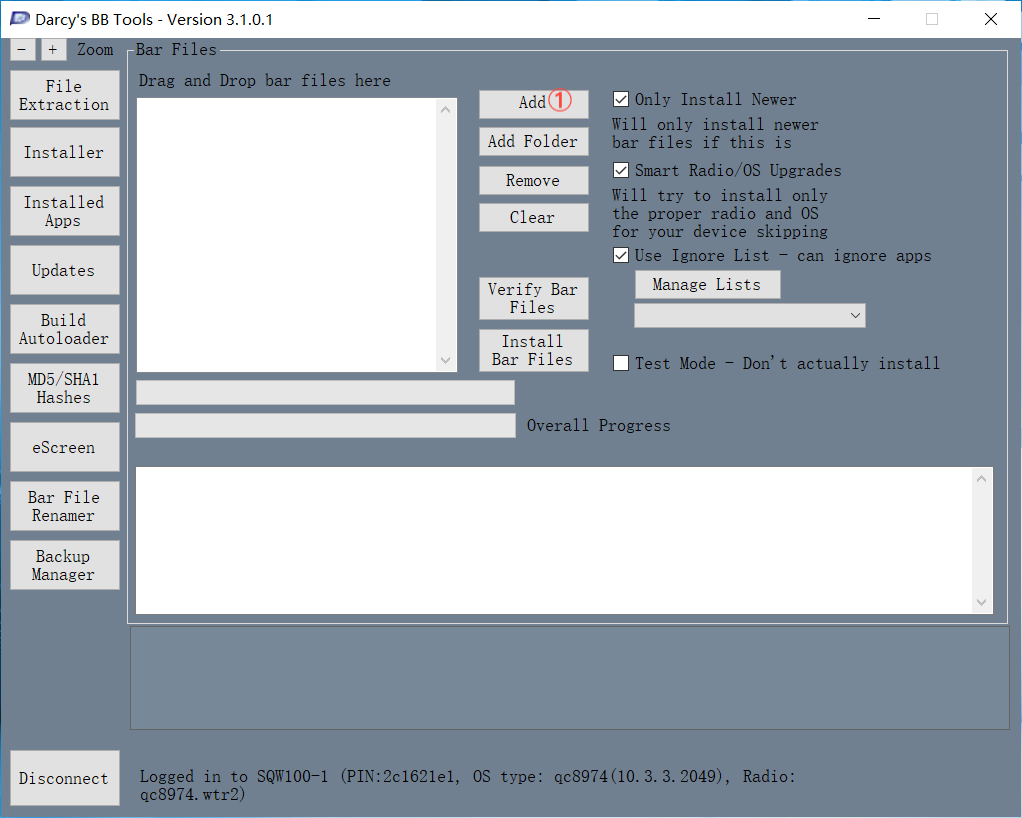The height and width of the screenshot is (818, 1022).
Task: Click the Darcy's BB Tools title bar icon
Action: click(19, 19)
